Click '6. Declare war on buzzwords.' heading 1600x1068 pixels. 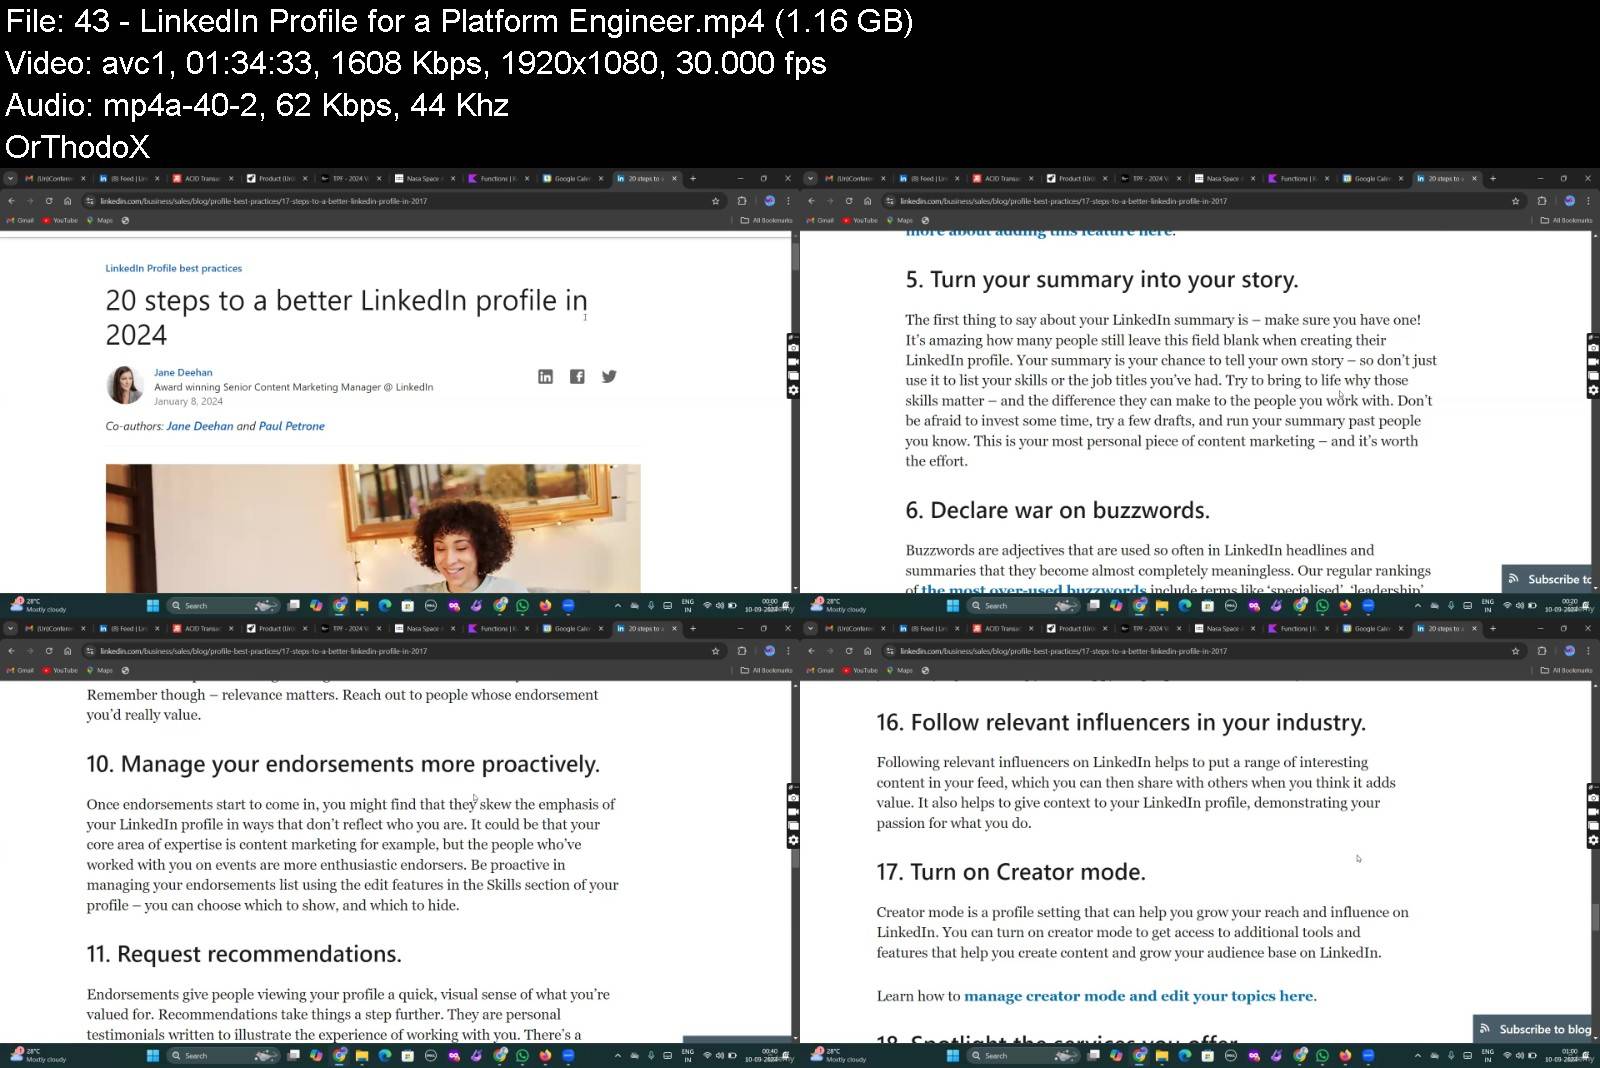(1057, 510)
